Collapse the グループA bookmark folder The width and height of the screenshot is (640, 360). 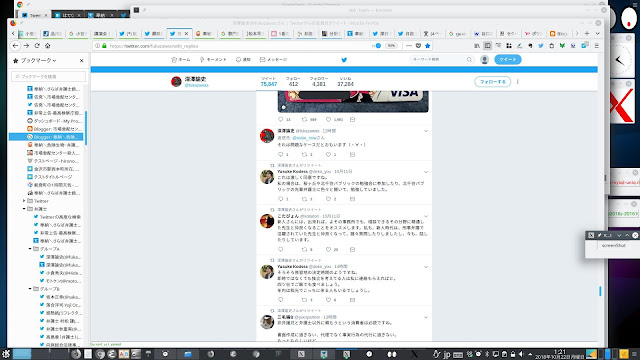(x=30, y=249)
